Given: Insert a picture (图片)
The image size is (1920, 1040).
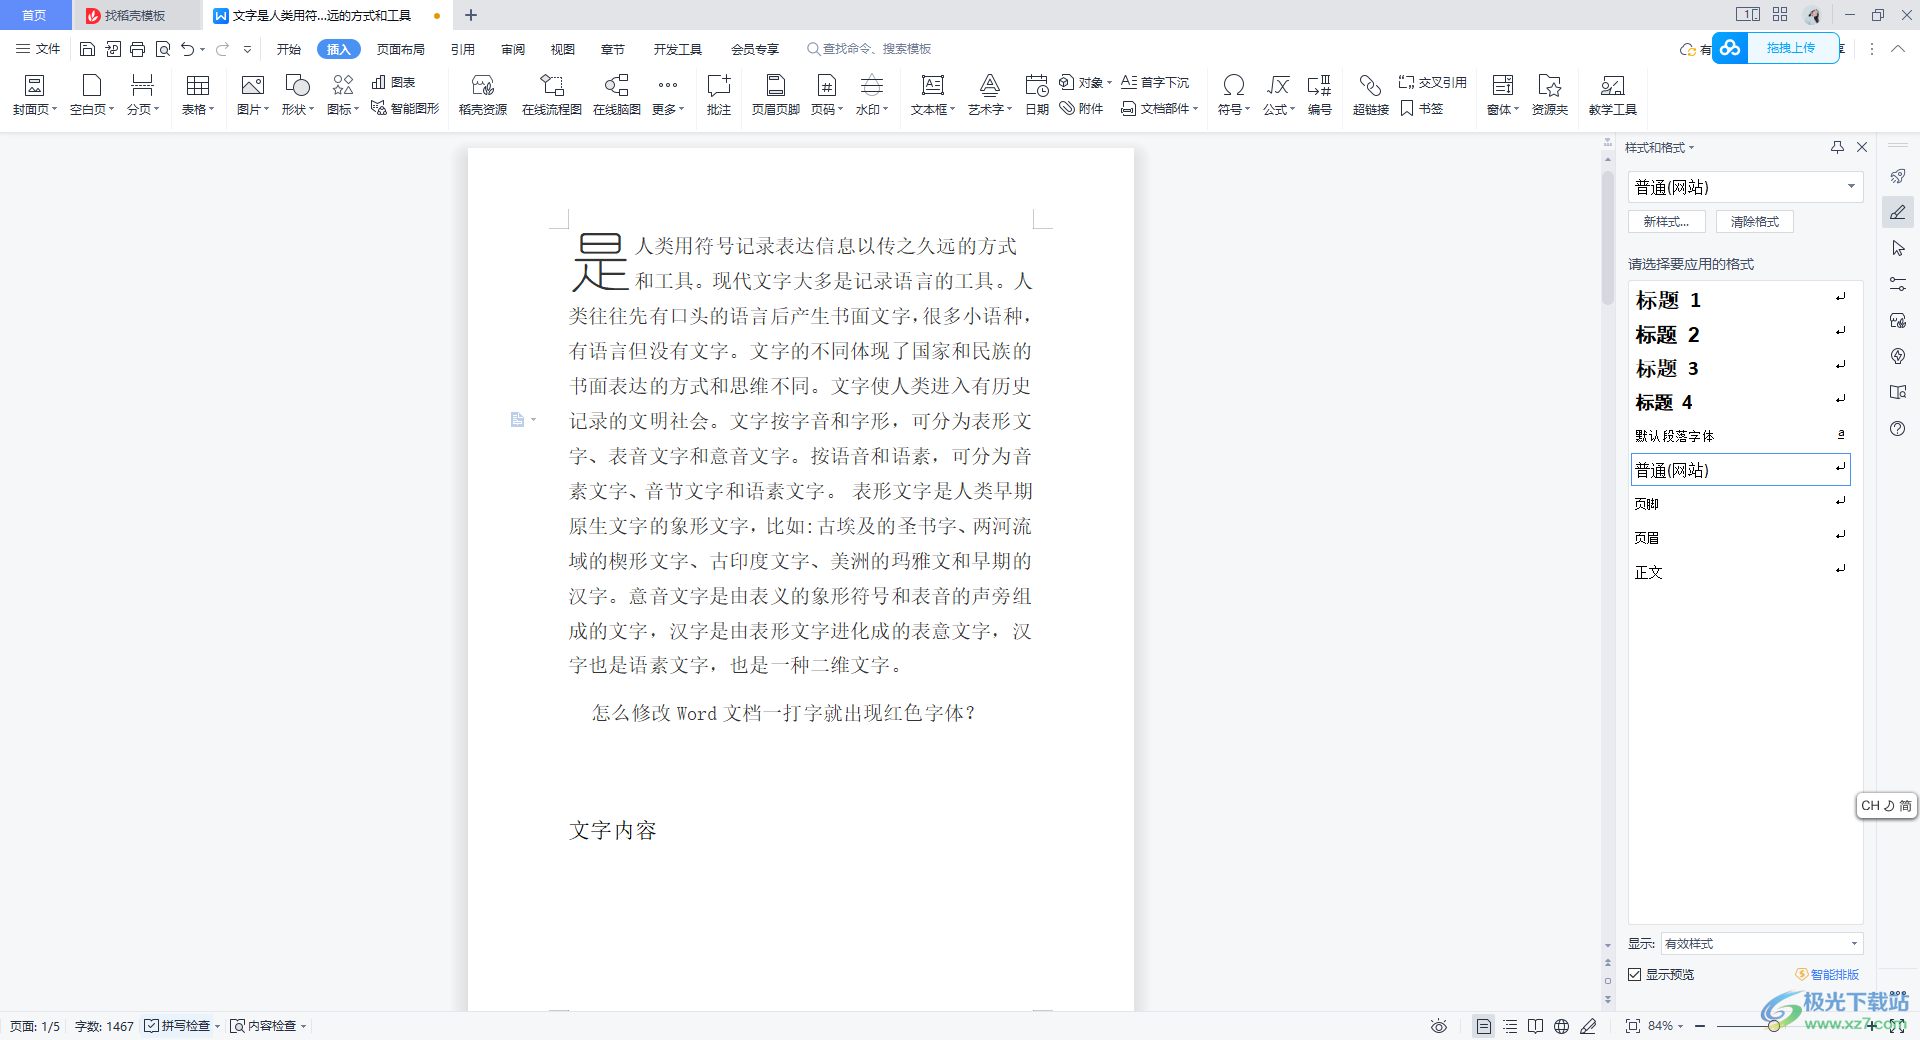Looking at the screenshot, I should point(253,95).
